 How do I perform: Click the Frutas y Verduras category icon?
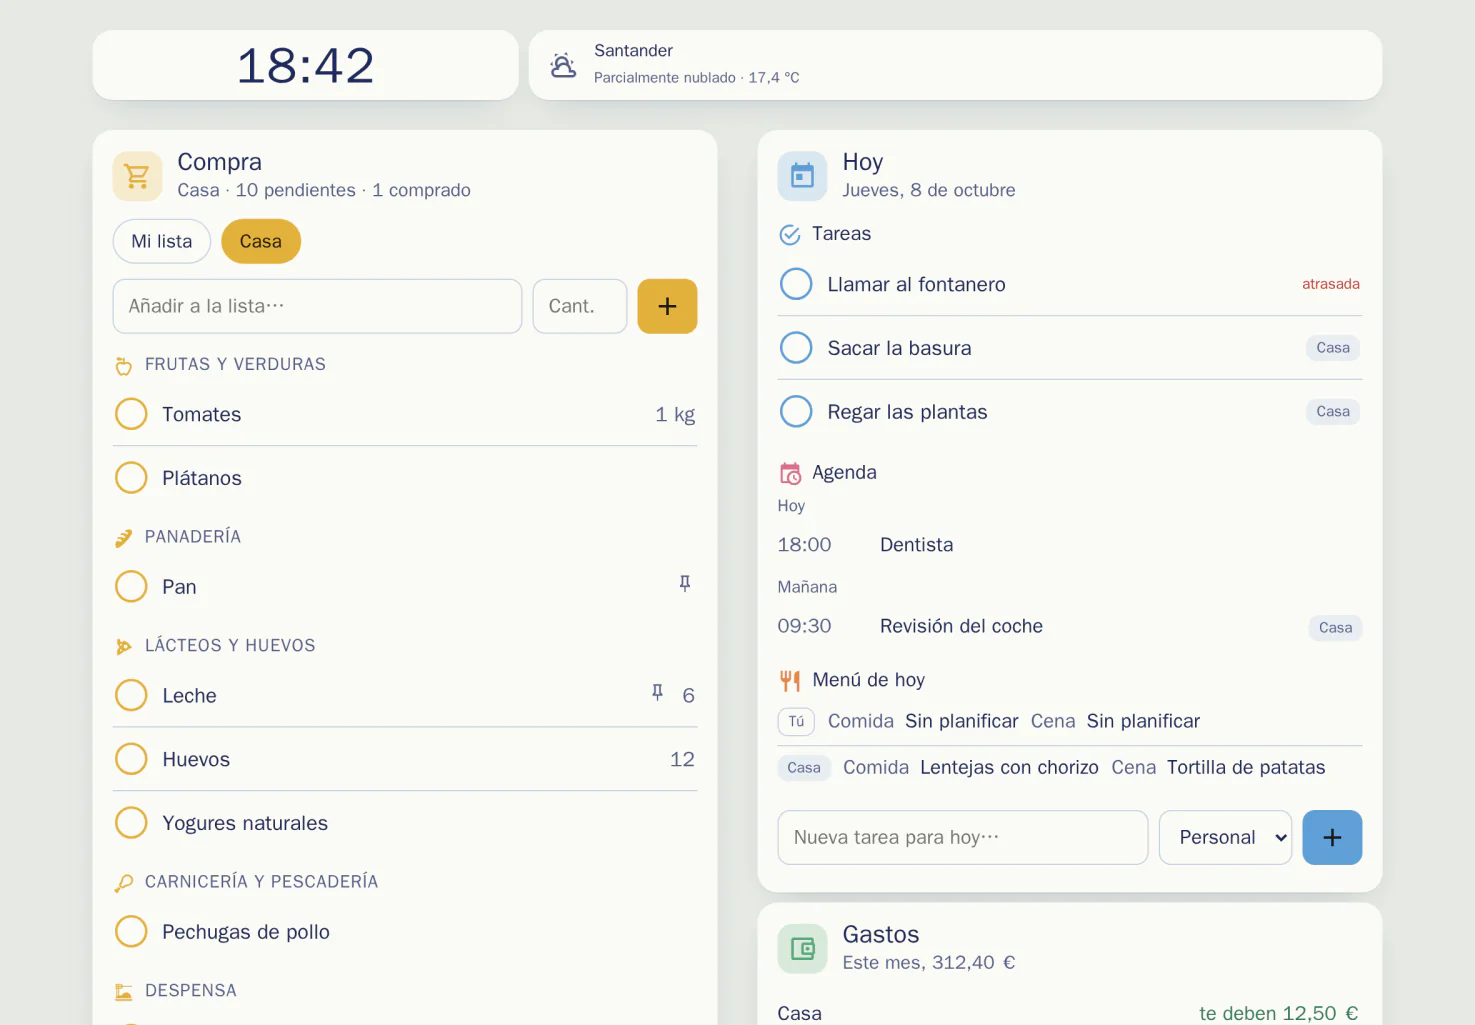pos(124,365)
